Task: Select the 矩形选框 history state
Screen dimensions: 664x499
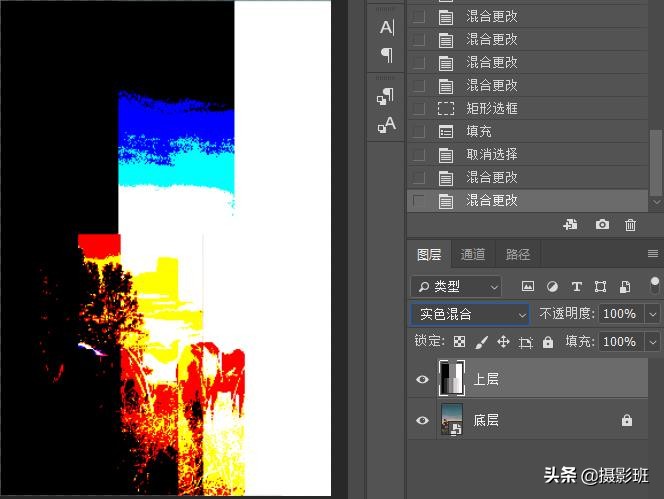Action: (528, 108)
